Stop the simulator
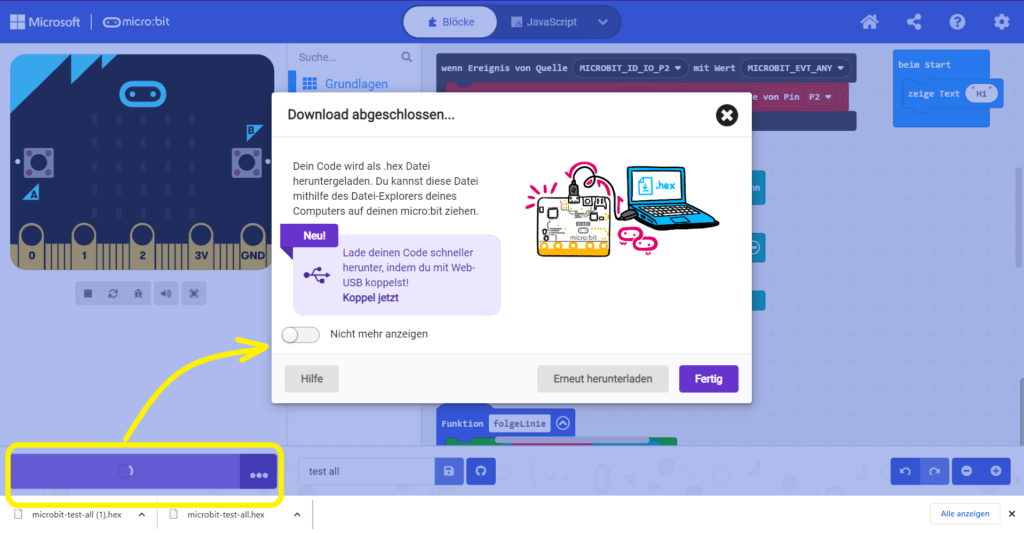Screen dimensions: 1024x533 (88, 294)
